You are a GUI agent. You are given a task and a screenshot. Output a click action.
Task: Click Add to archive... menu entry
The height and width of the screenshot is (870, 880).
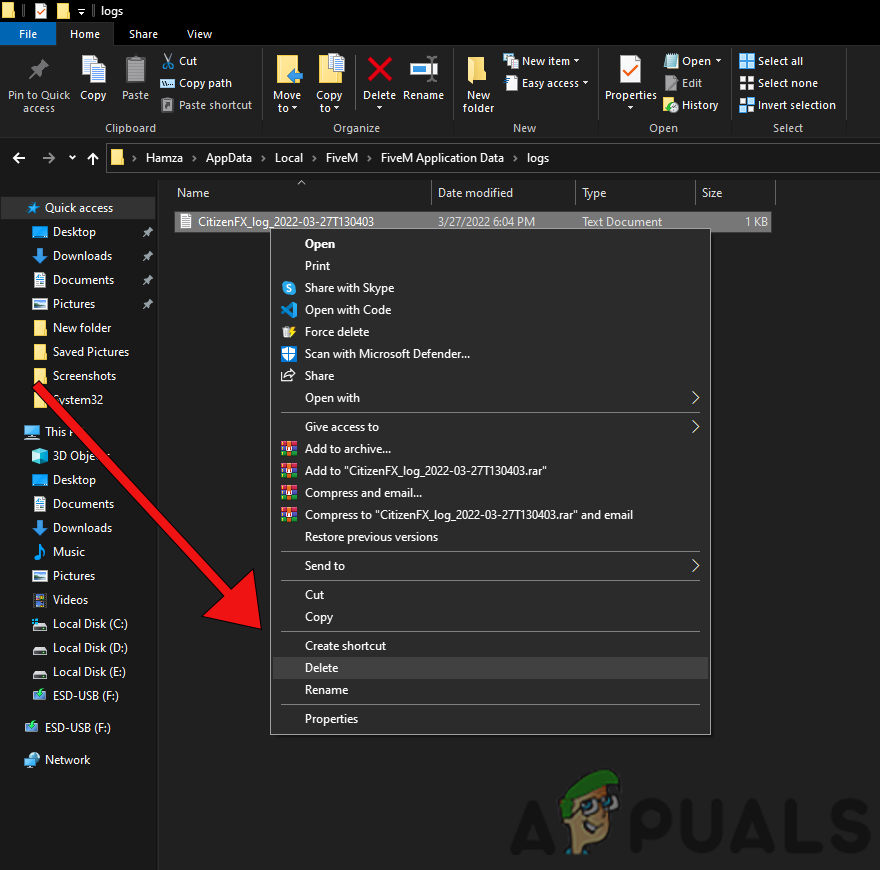(x=490, y=449)
